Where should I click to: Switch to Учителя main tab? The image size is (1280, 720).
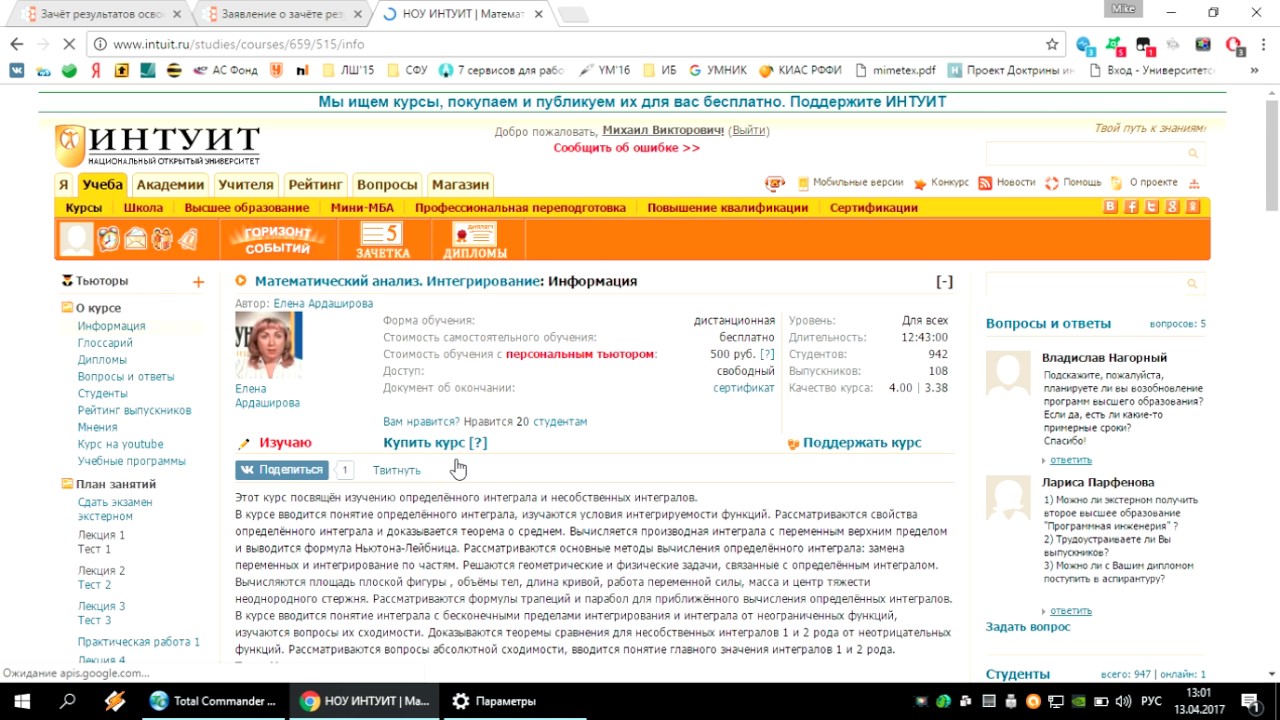[246, 184]
